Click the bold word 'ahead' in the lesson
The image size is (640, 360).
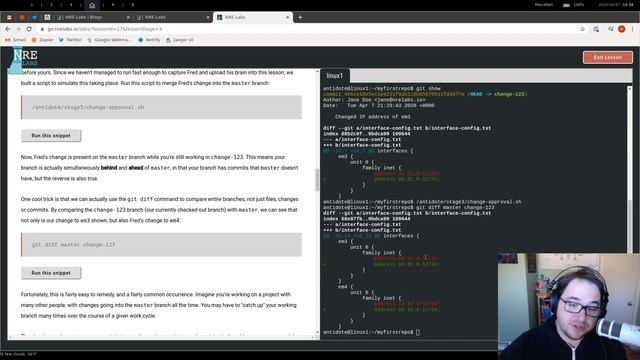point(136,168)
